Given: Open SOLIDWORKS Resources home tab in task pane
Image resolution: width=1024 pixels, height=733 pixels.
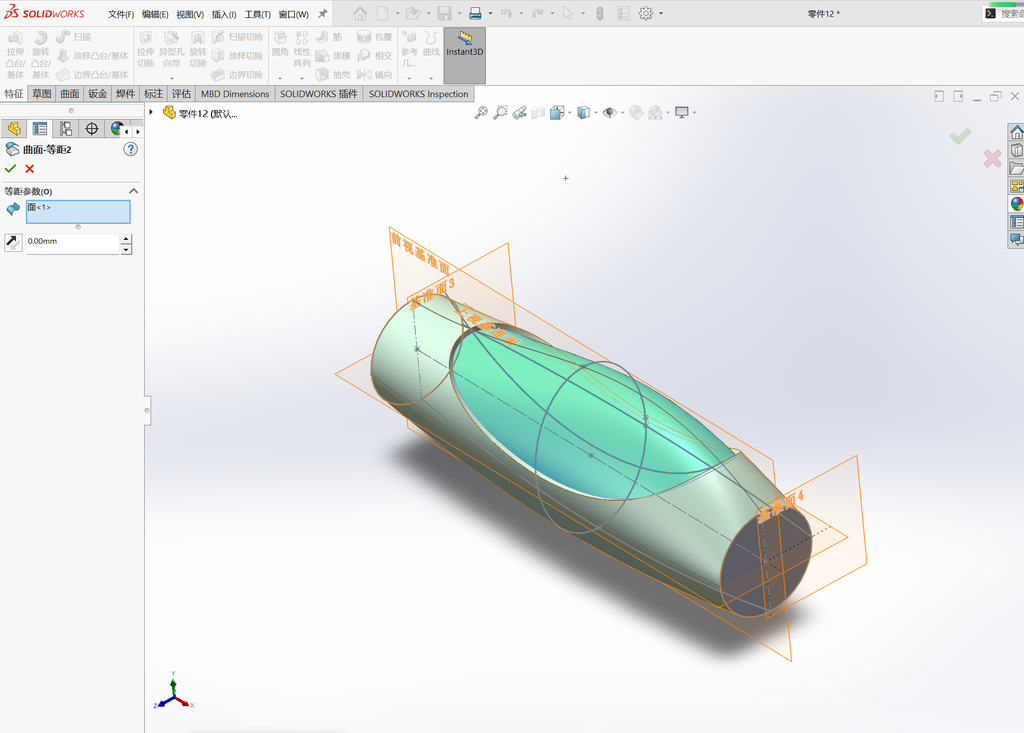Looking at the screenshot, I should click(x=1017, y=132).
